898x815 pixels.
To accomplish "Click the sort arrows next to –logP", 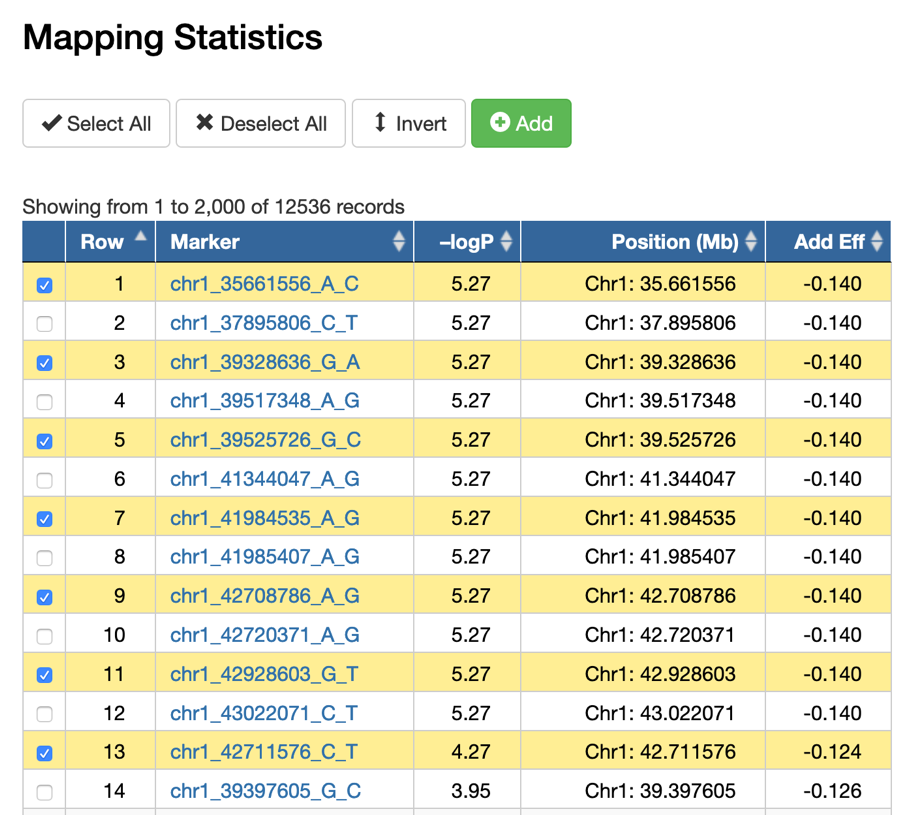I will [x=506, y=242].
